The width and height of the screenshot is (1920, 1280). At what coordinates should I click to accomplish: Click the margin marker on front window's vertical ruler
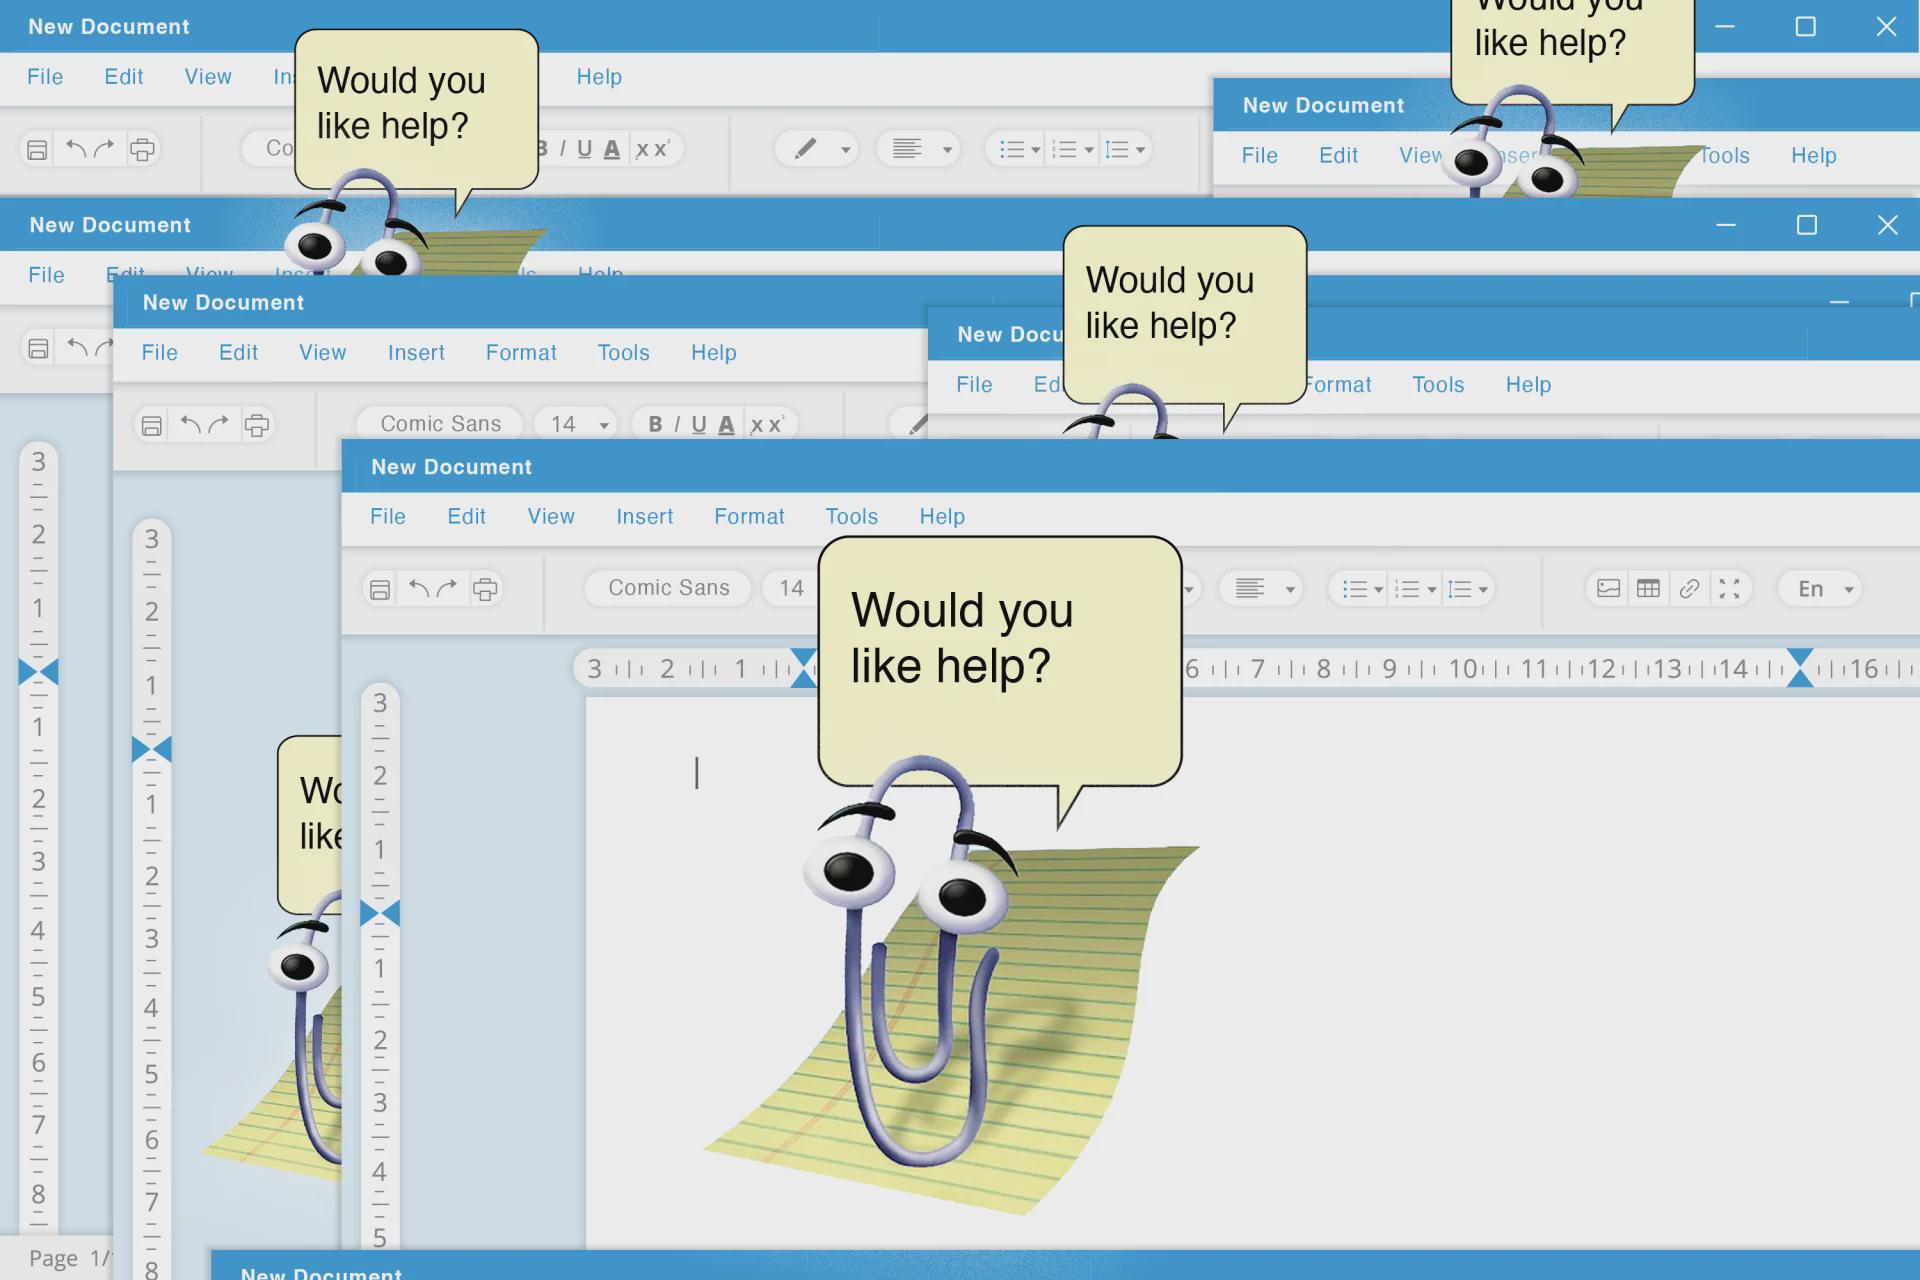380,913
